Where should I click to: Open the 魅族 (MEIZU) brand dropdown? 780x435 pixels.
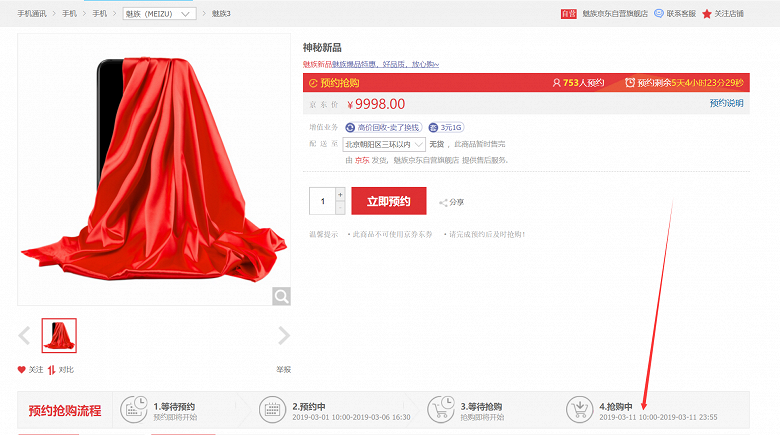(x=159, y=14)
